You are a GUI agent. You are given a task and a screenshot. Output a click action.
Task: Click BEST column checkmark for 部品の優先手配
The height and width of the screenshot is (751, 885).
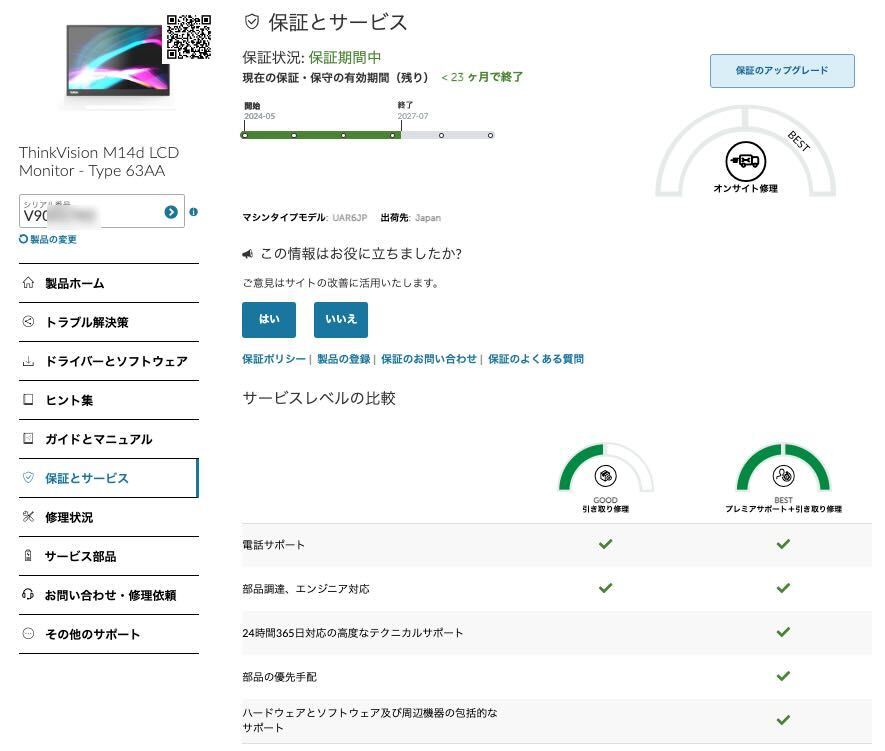coord(783,676)
